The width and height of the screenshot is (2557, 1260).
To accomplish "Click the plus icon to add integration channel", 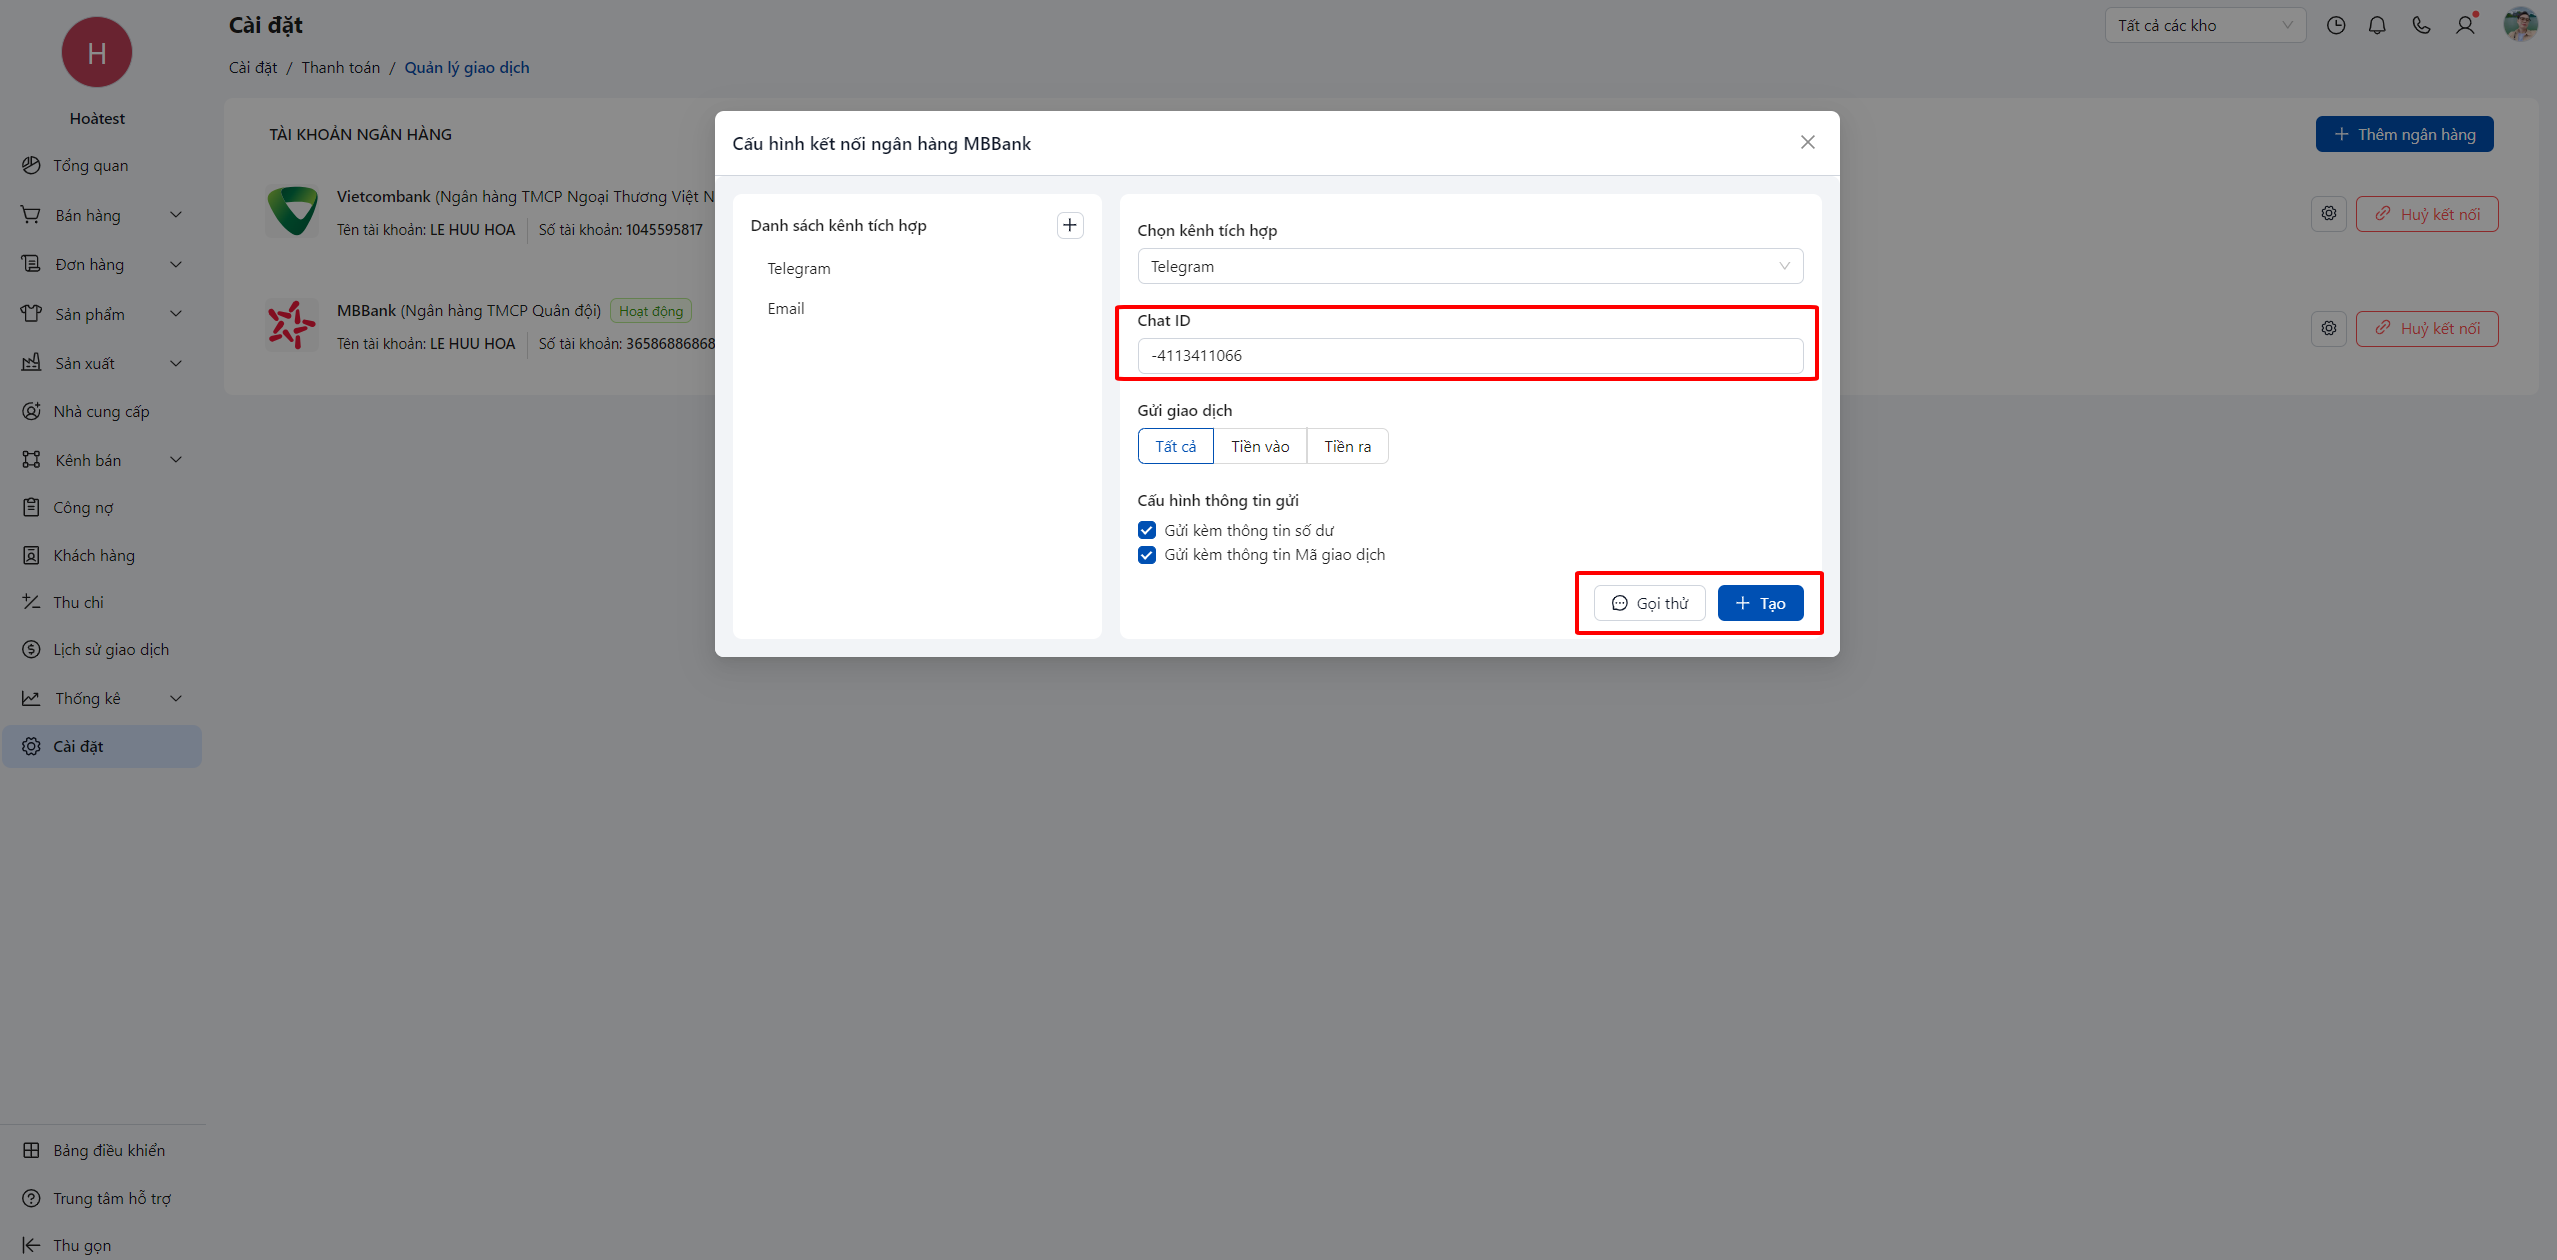I will tap(1070, 225).
